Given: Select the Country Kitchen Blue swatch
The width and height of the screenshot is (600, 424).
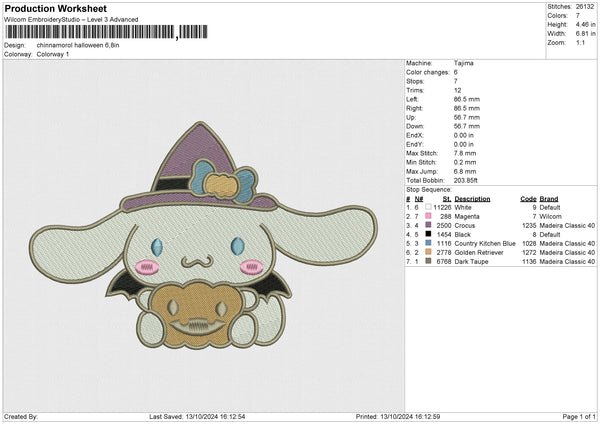Looking at the screenshot, I should [x=428, y=242].
